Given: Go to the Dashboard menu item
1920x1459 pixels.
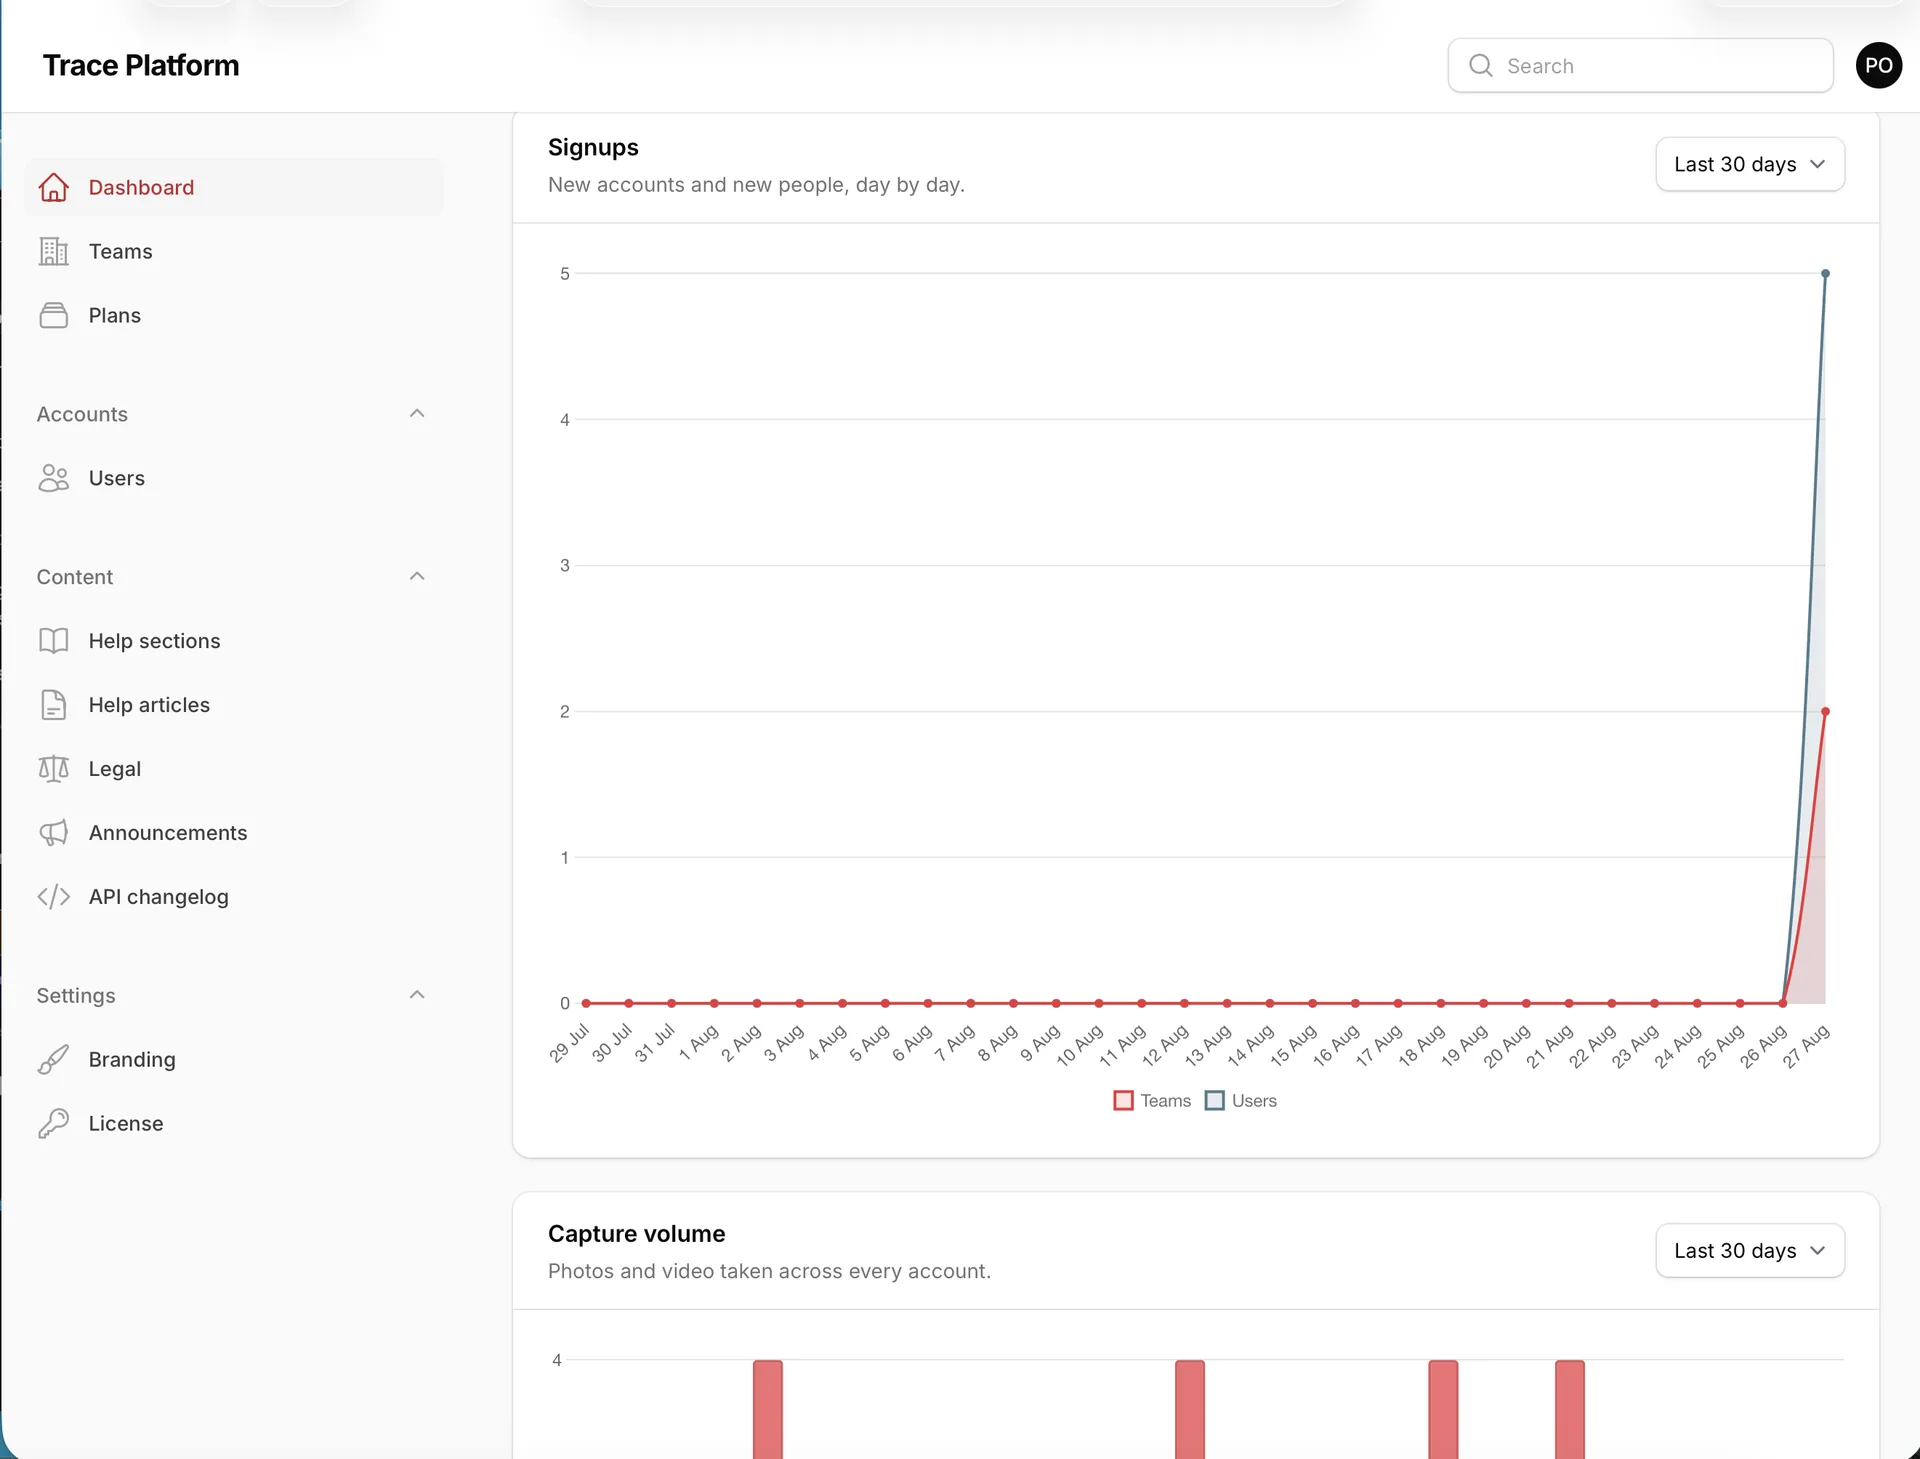Looking at the screenshot, I should pyautogui.click(x=234, y=187).
